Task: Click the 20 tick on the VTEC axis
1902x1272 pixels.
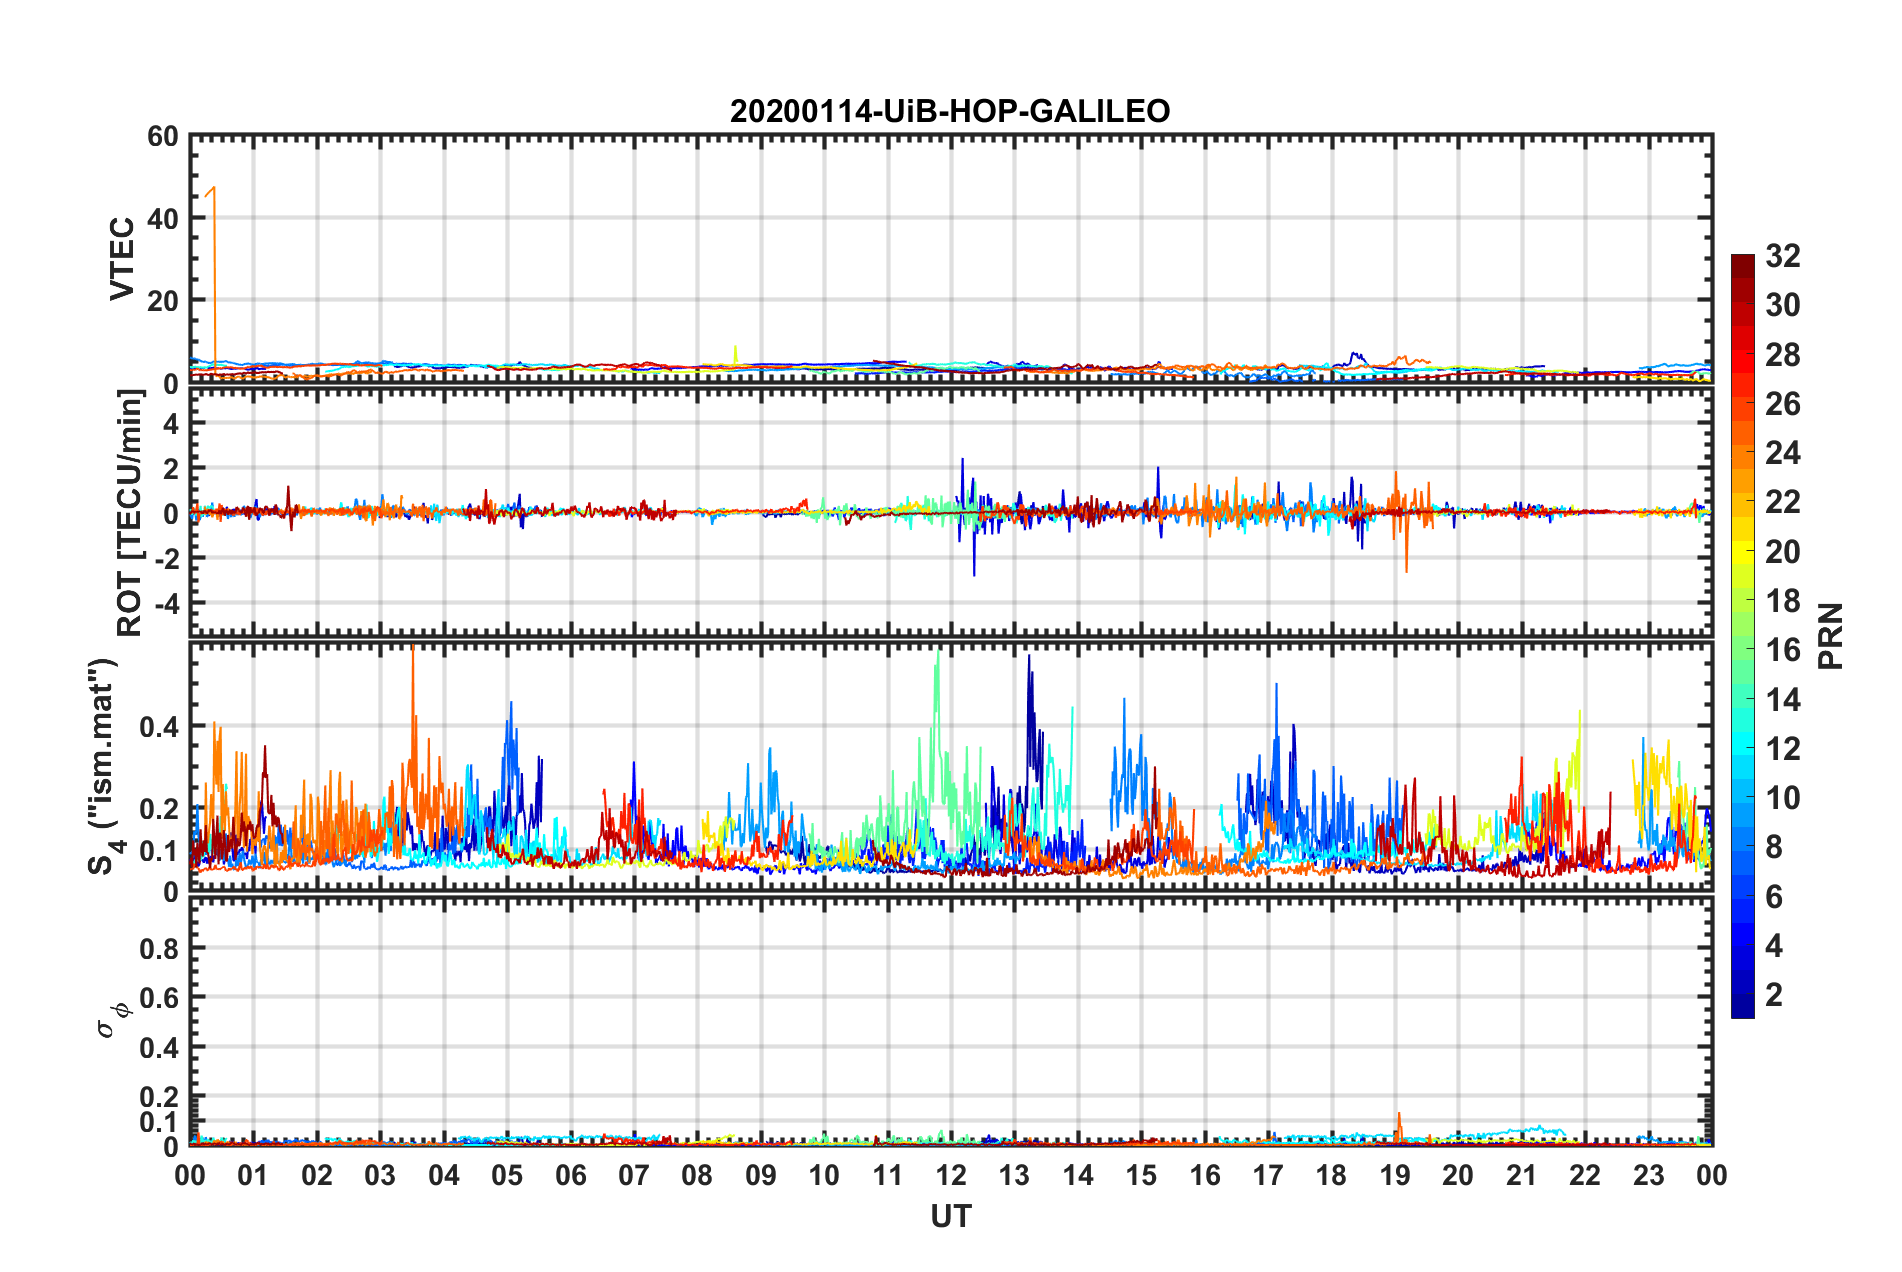Action: point(163,300)
